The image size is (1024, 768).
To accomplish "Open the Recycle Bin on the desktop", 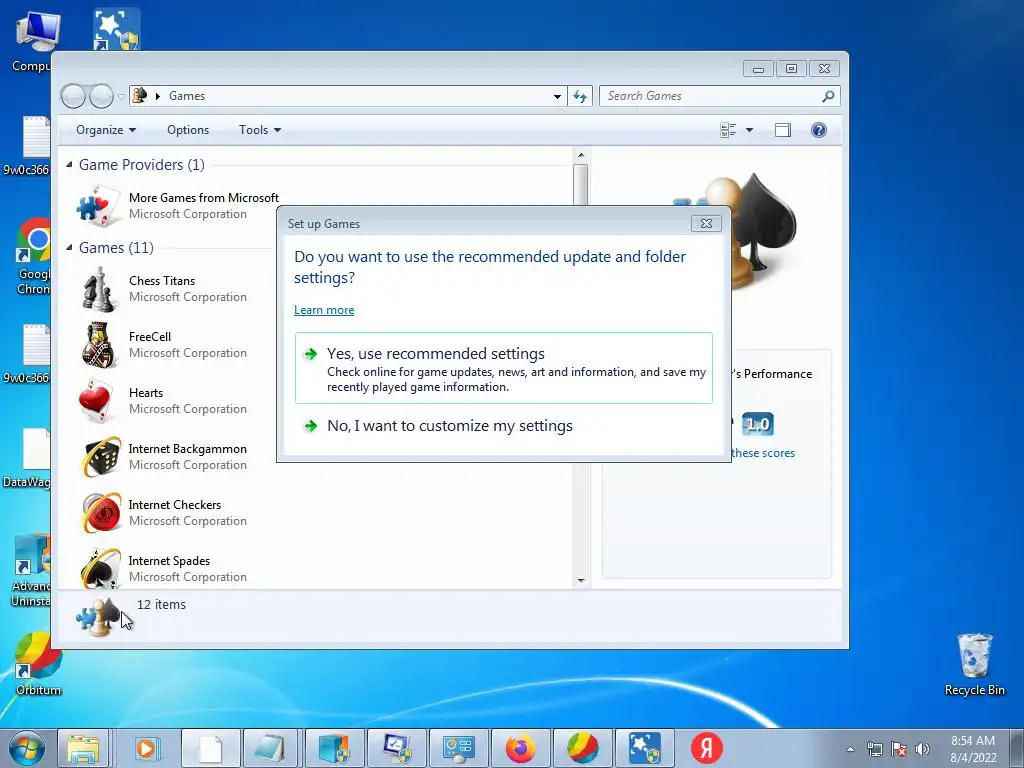I will coord(974,664).
